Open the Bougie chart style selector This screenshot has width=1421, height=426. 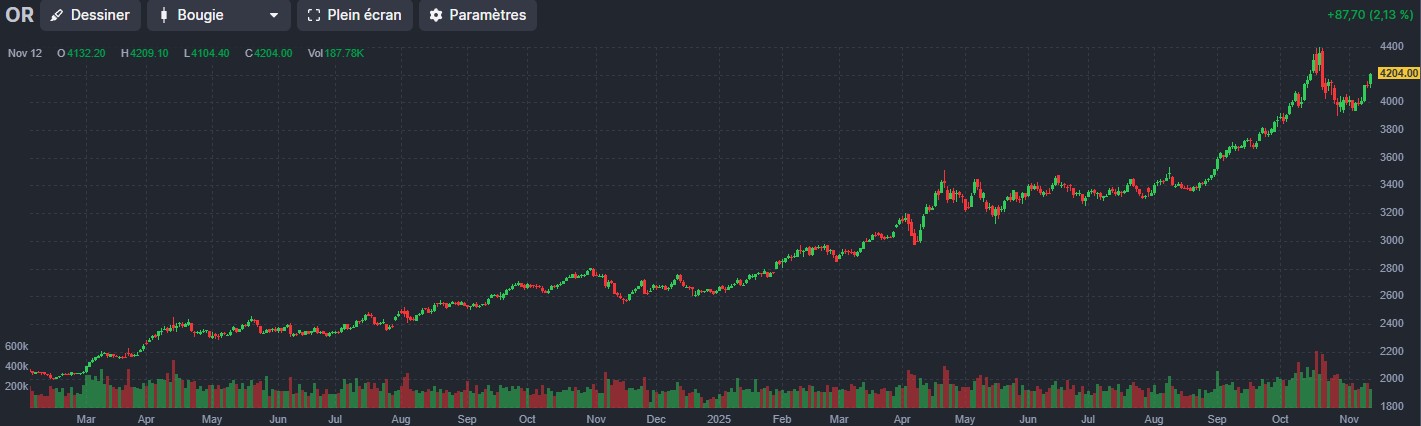click(x=218, y=16)
